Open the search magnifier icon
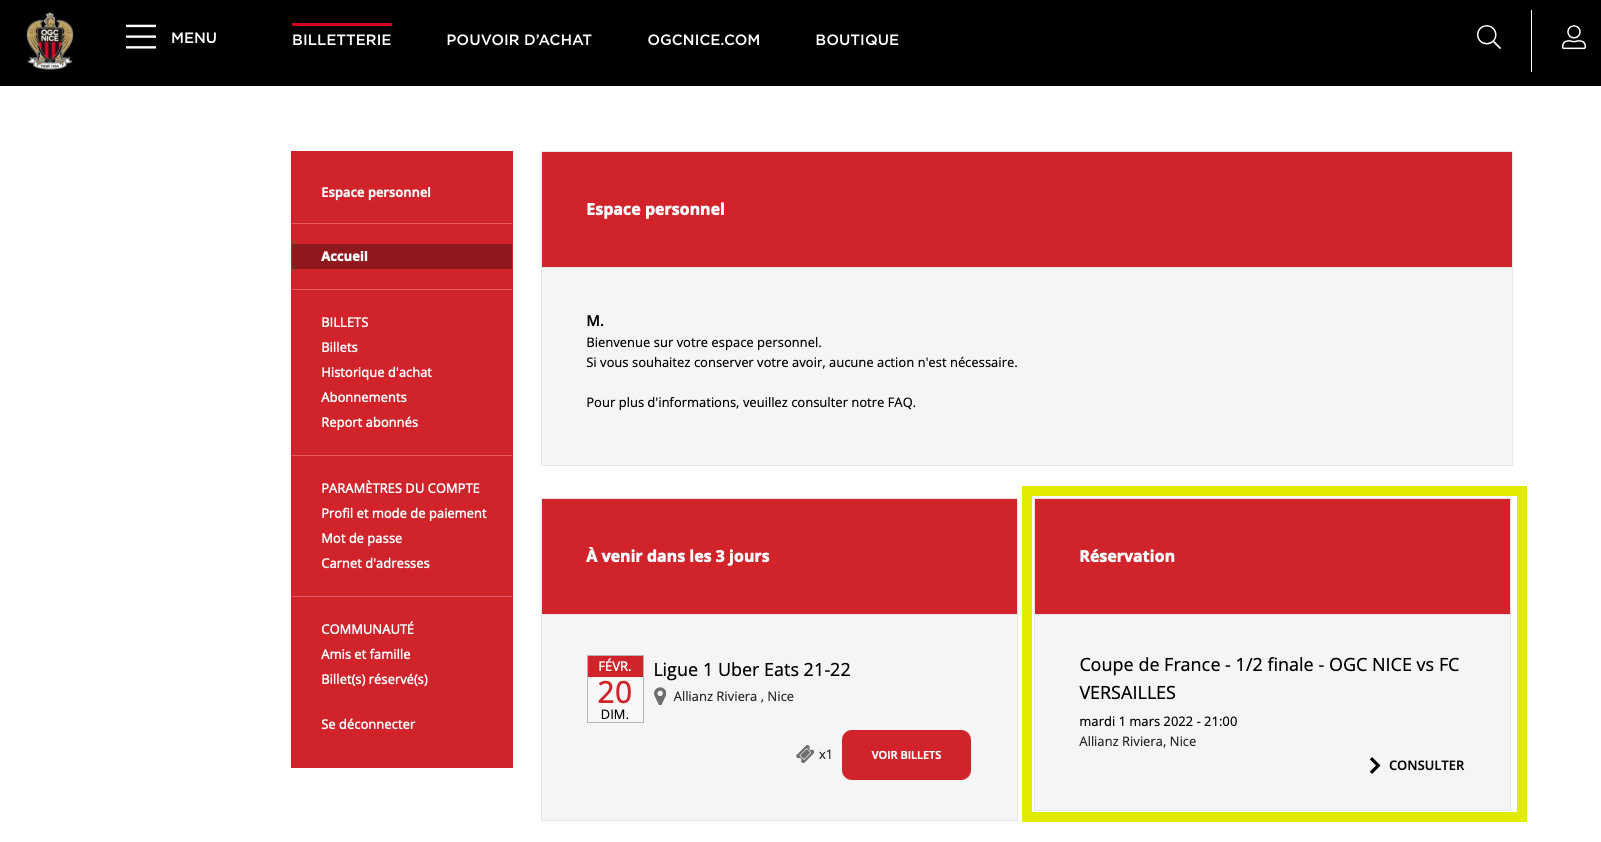This screenshot has width=1601, height=842. coord(1489,38)
